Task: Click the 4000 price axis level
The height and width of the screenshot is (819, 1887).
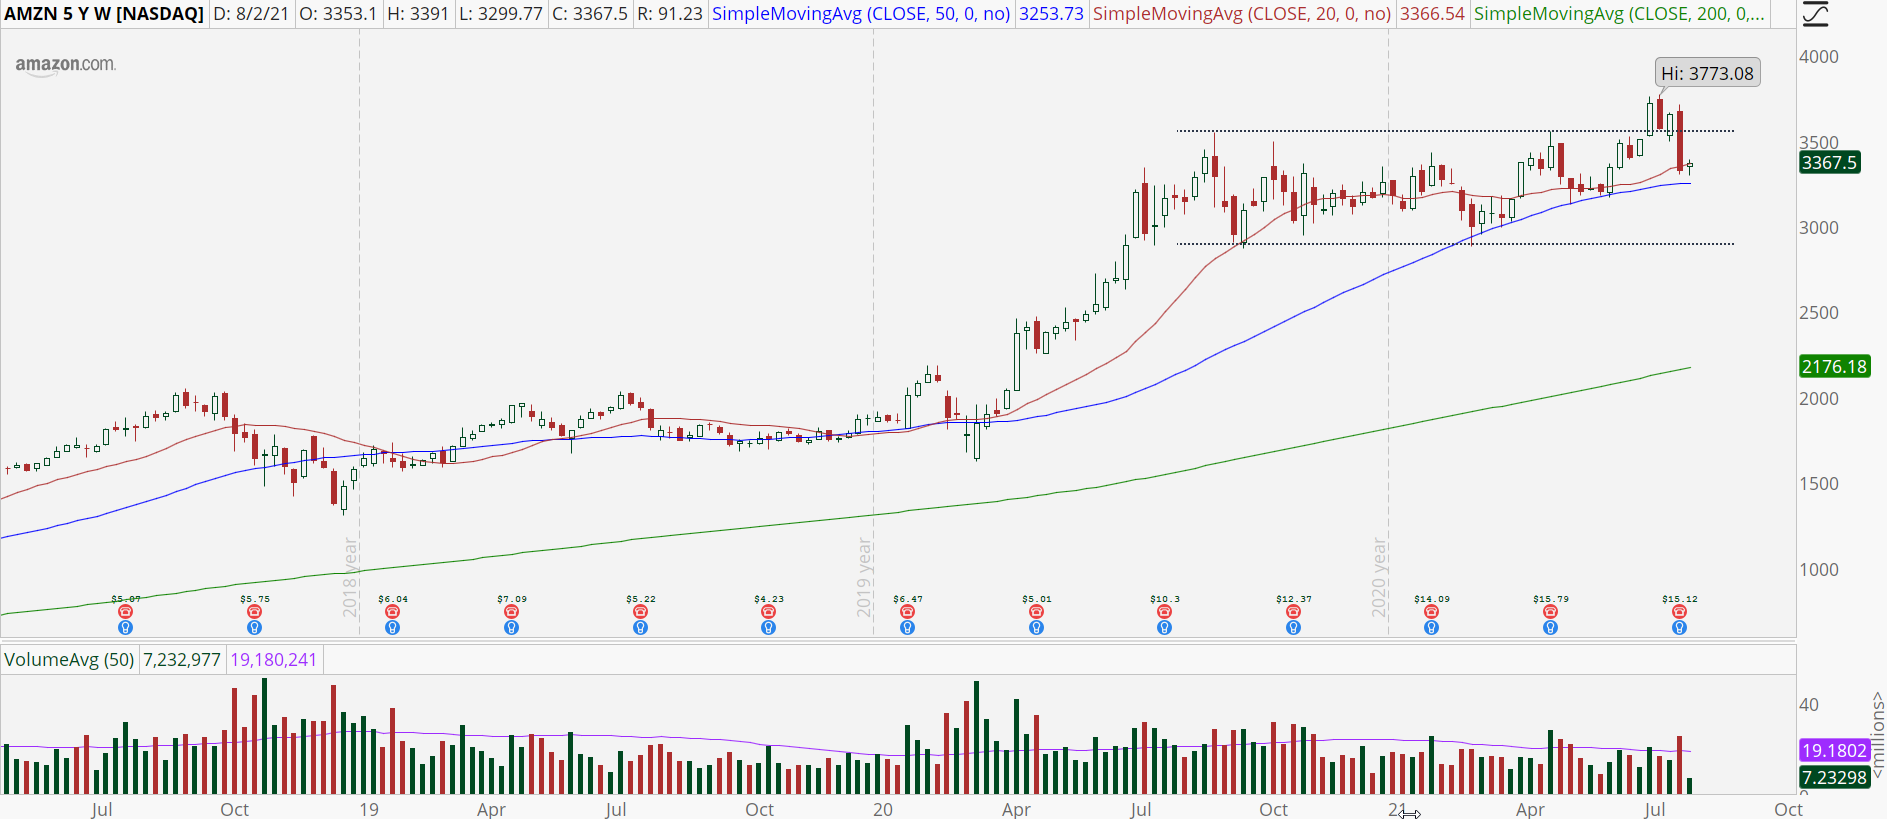Action: pyautogui.click(x=1818, y=57)
